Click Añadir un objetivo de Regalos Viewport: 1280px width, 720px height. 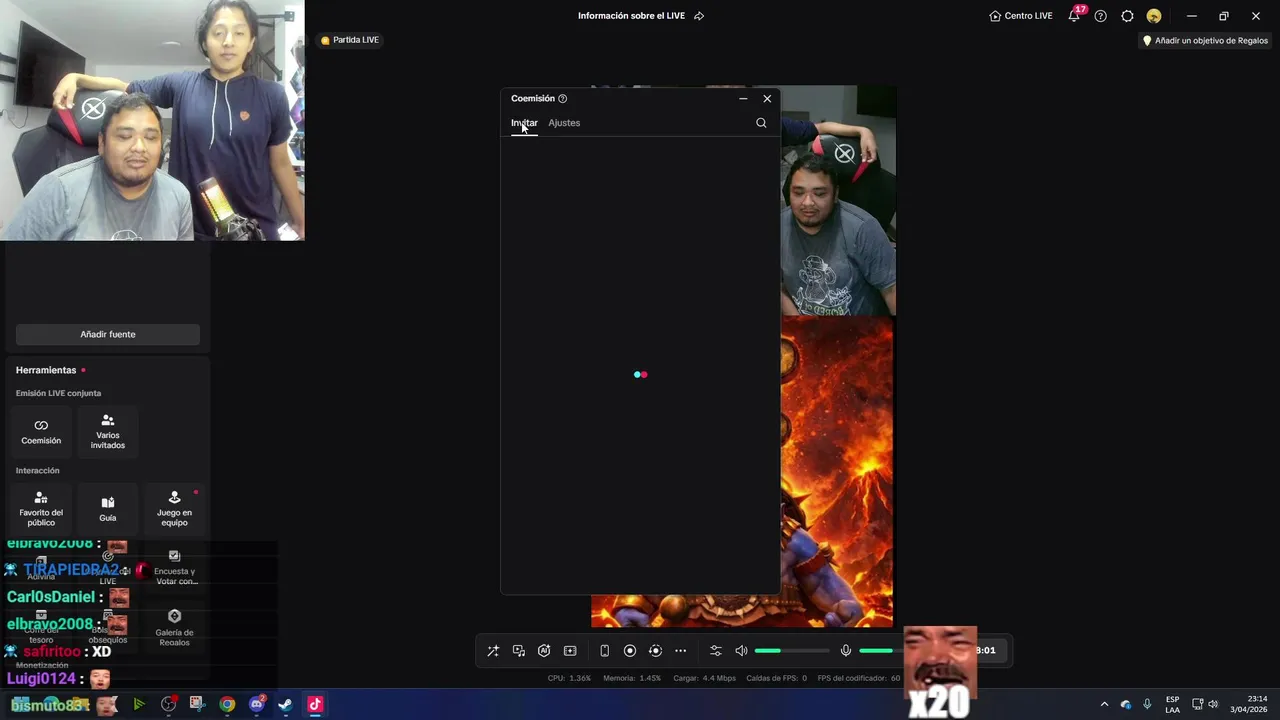[1205, 41]
